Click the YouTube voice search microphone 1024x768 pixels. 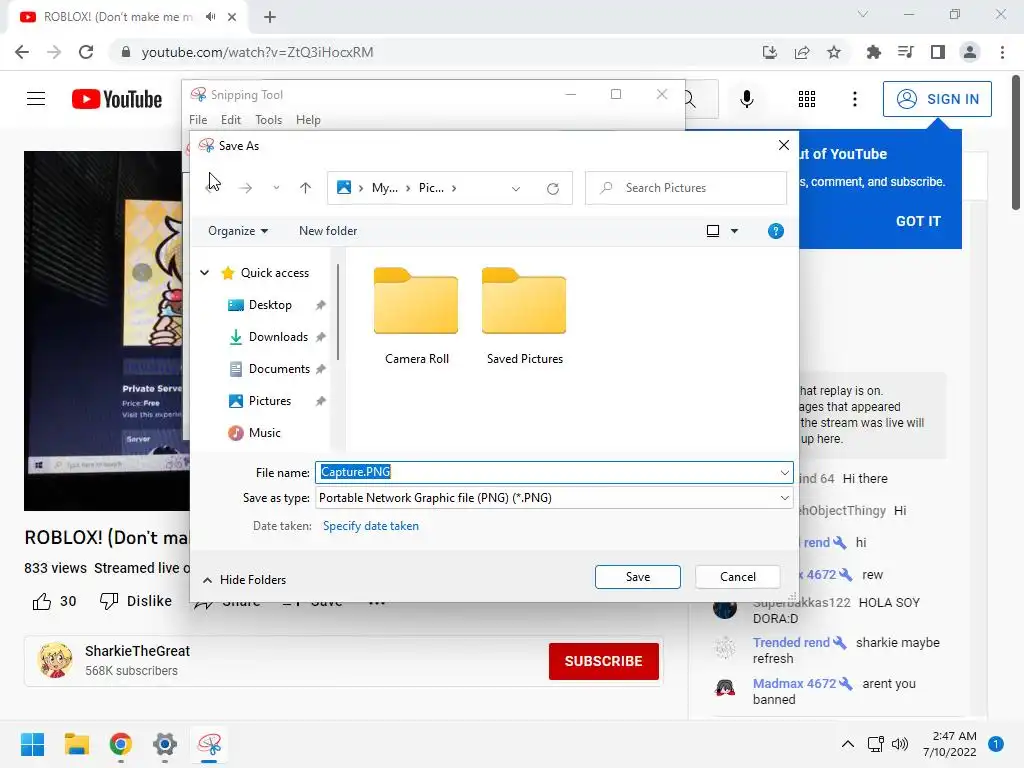pos(746,99)
